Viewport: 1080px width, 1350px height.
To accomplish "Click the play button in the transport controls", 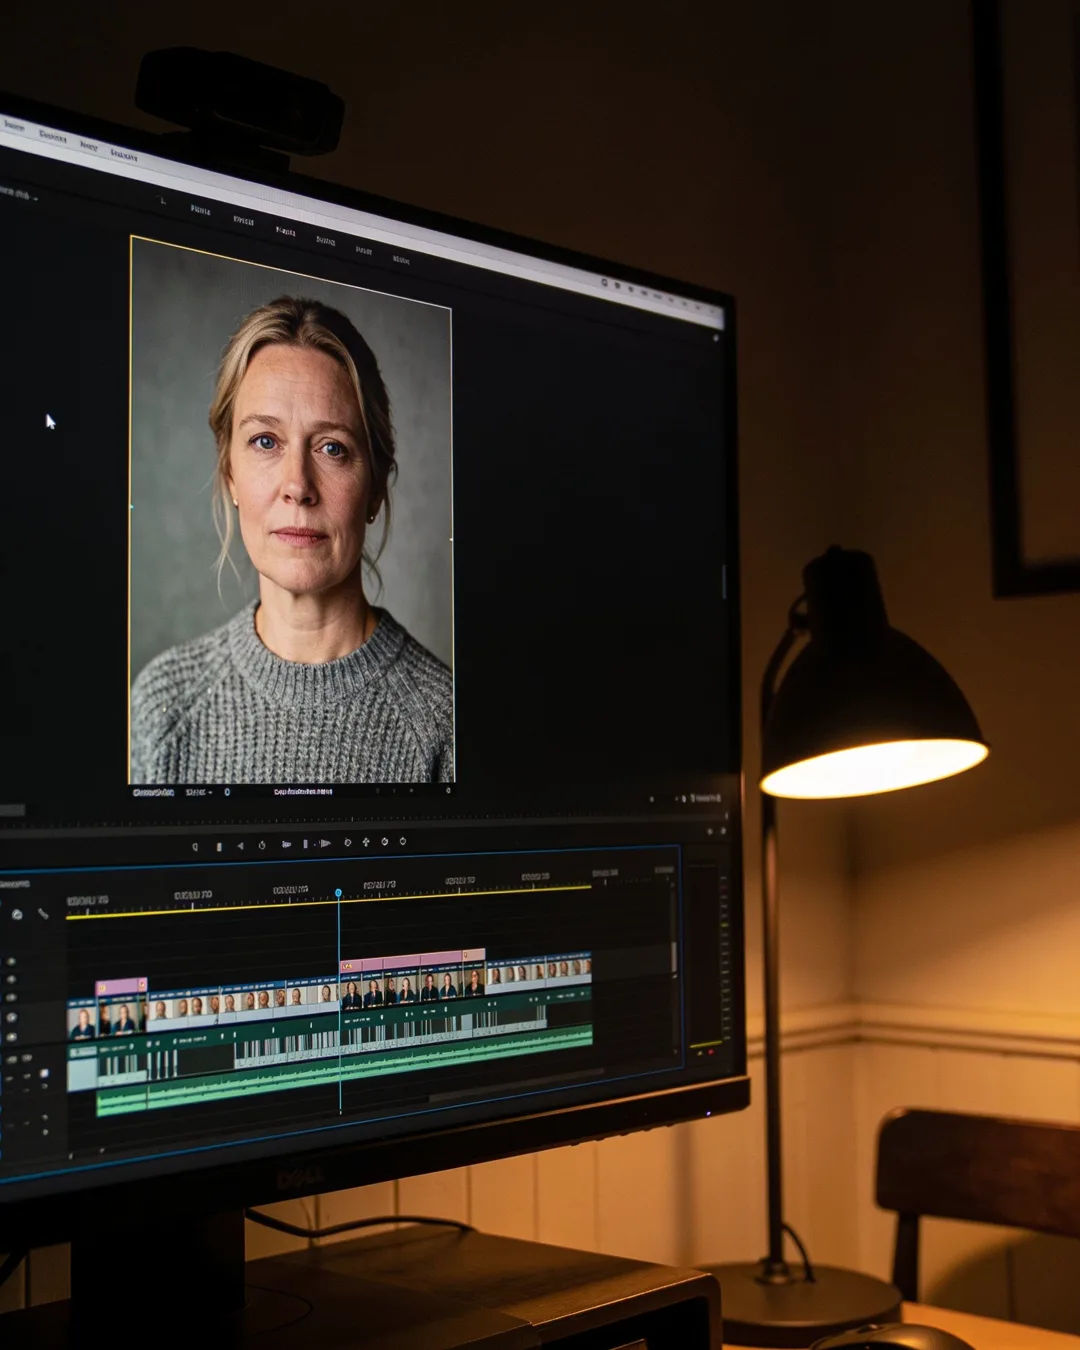I will pos(324,844).
